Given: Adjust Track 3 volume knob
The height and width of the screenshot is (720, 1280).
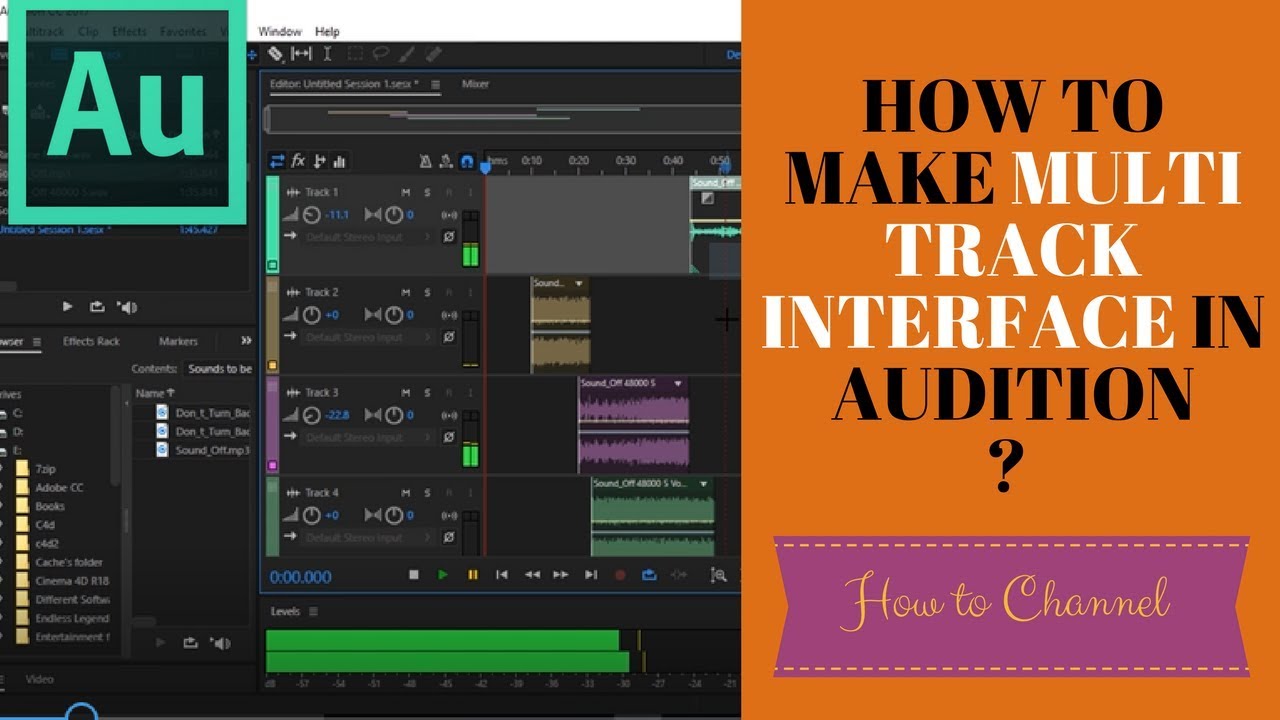Looking at the screenshot, I should tap(311, 415).
